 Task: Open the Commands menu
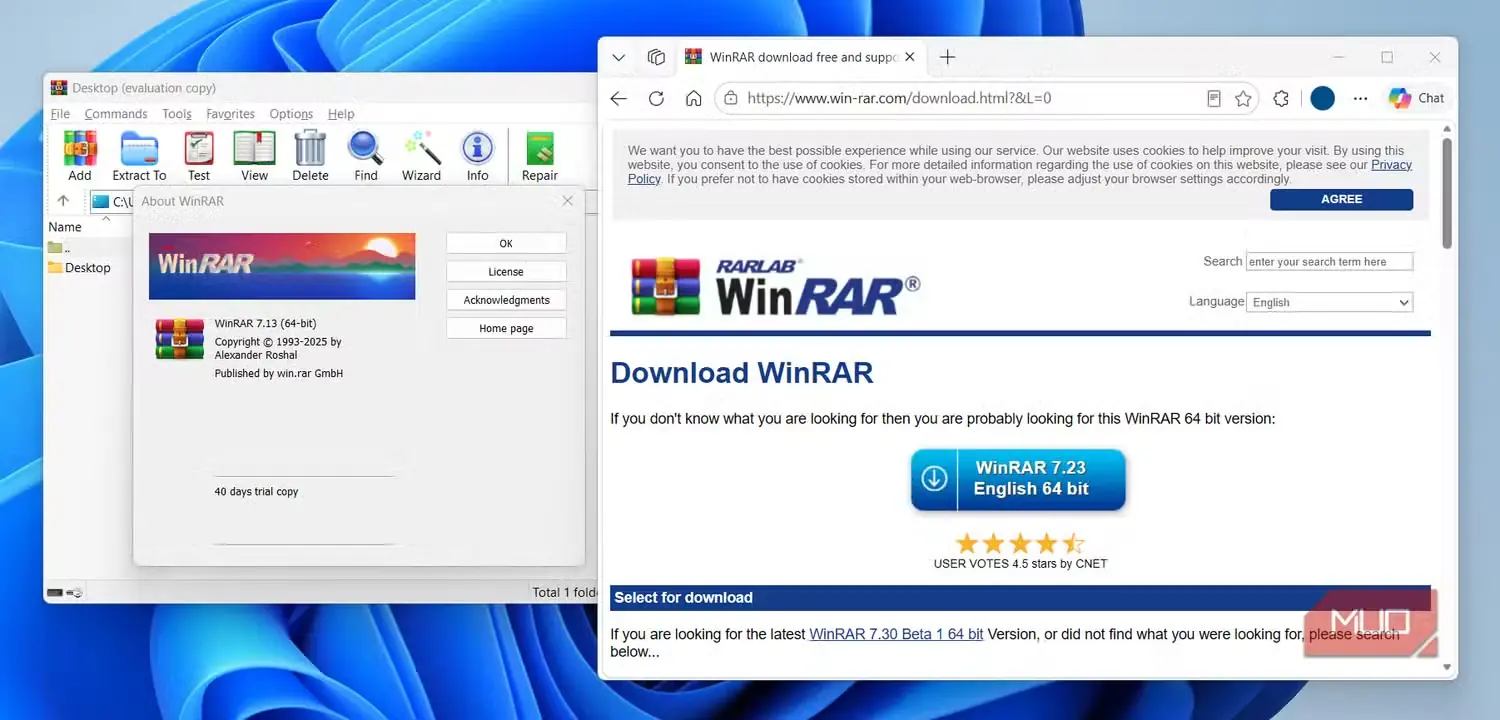pyautogui.click(x=116, y=114)
